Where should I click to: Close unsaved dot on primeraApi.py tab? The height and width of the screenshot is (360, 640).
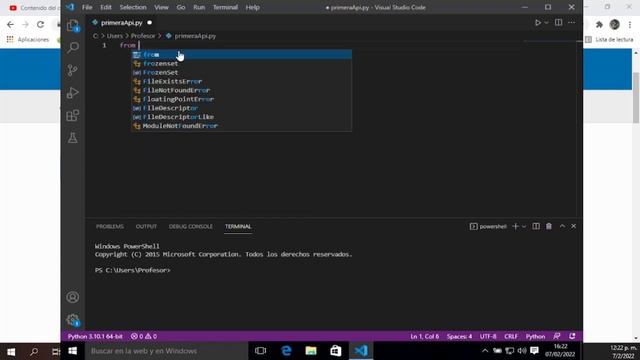pos(149,23)
